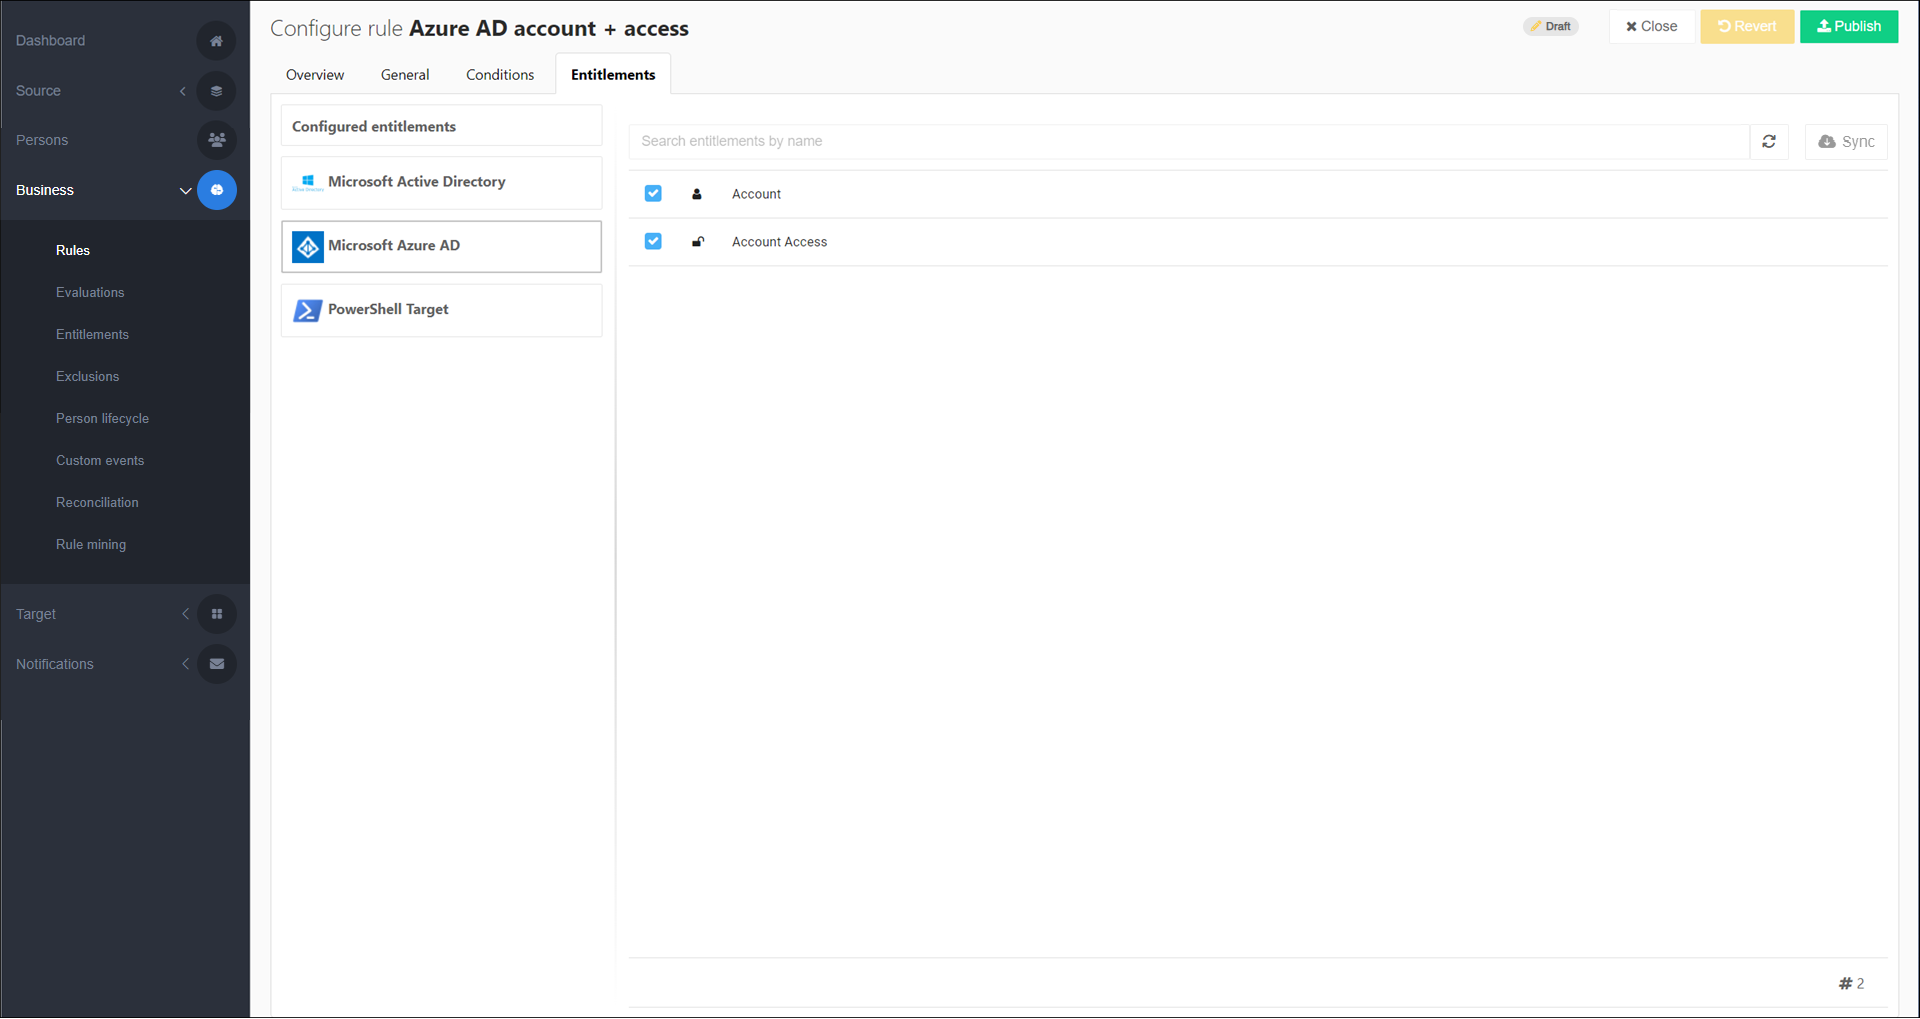Click the PowerShell Target icon

[x=308, y=310]
